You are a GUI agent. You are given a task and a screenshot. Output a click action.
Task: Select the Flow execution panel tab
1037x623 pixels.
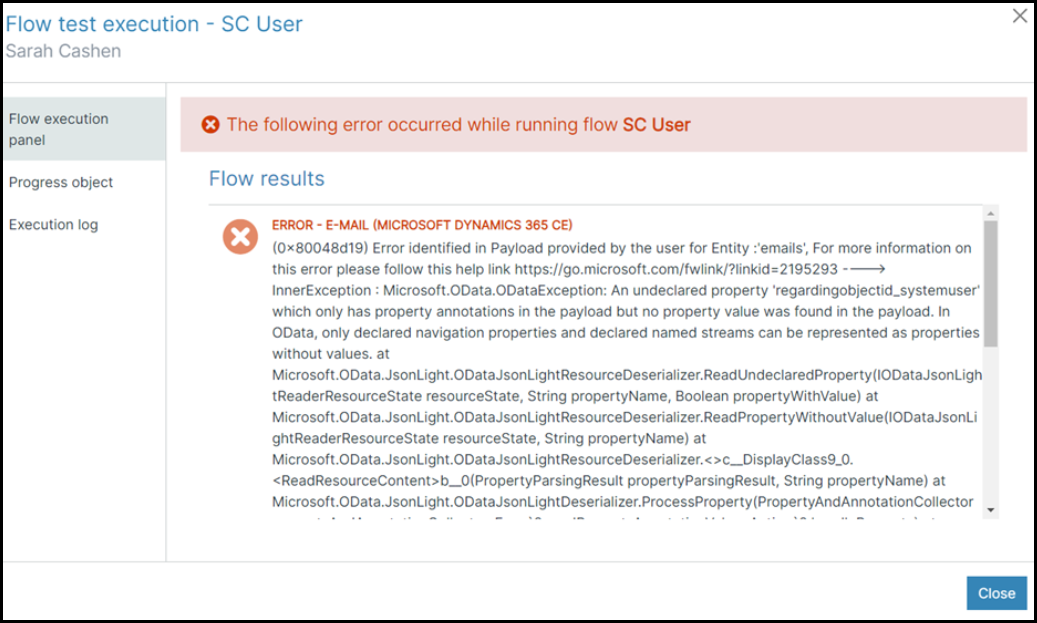click(x=84, y=129)
